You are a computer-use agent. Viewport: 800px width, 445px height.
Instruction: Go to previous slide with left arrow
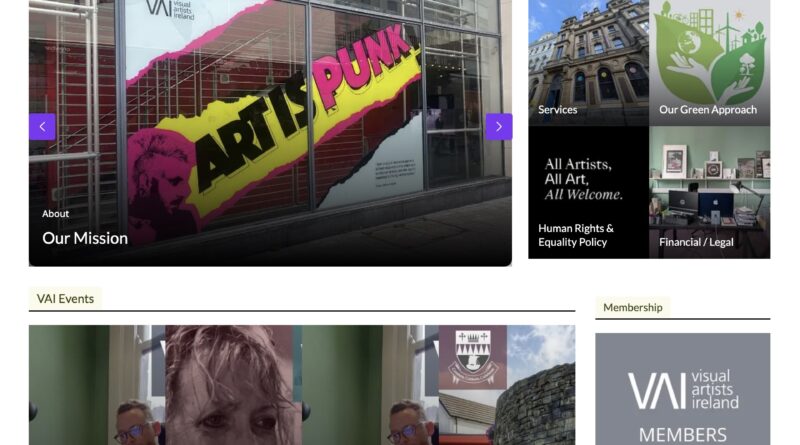pos(42,127)
